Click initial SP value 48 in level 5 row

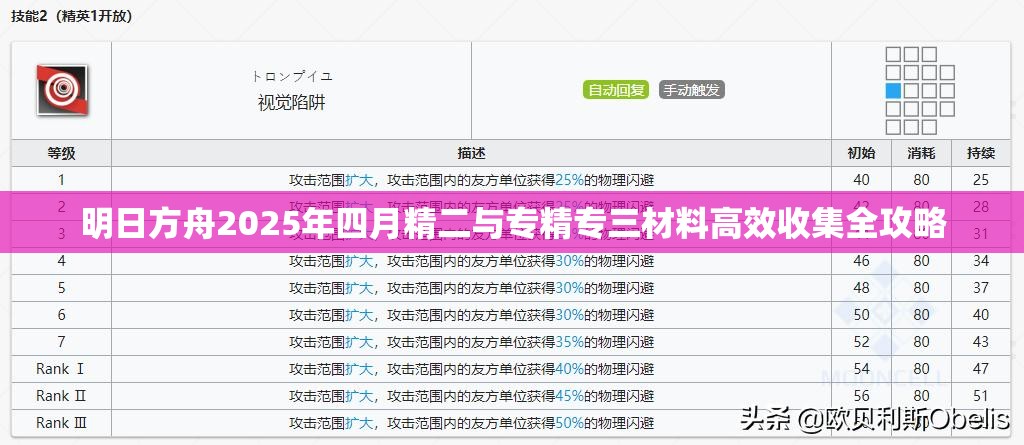pyautogui.click(x=861, y=288)
